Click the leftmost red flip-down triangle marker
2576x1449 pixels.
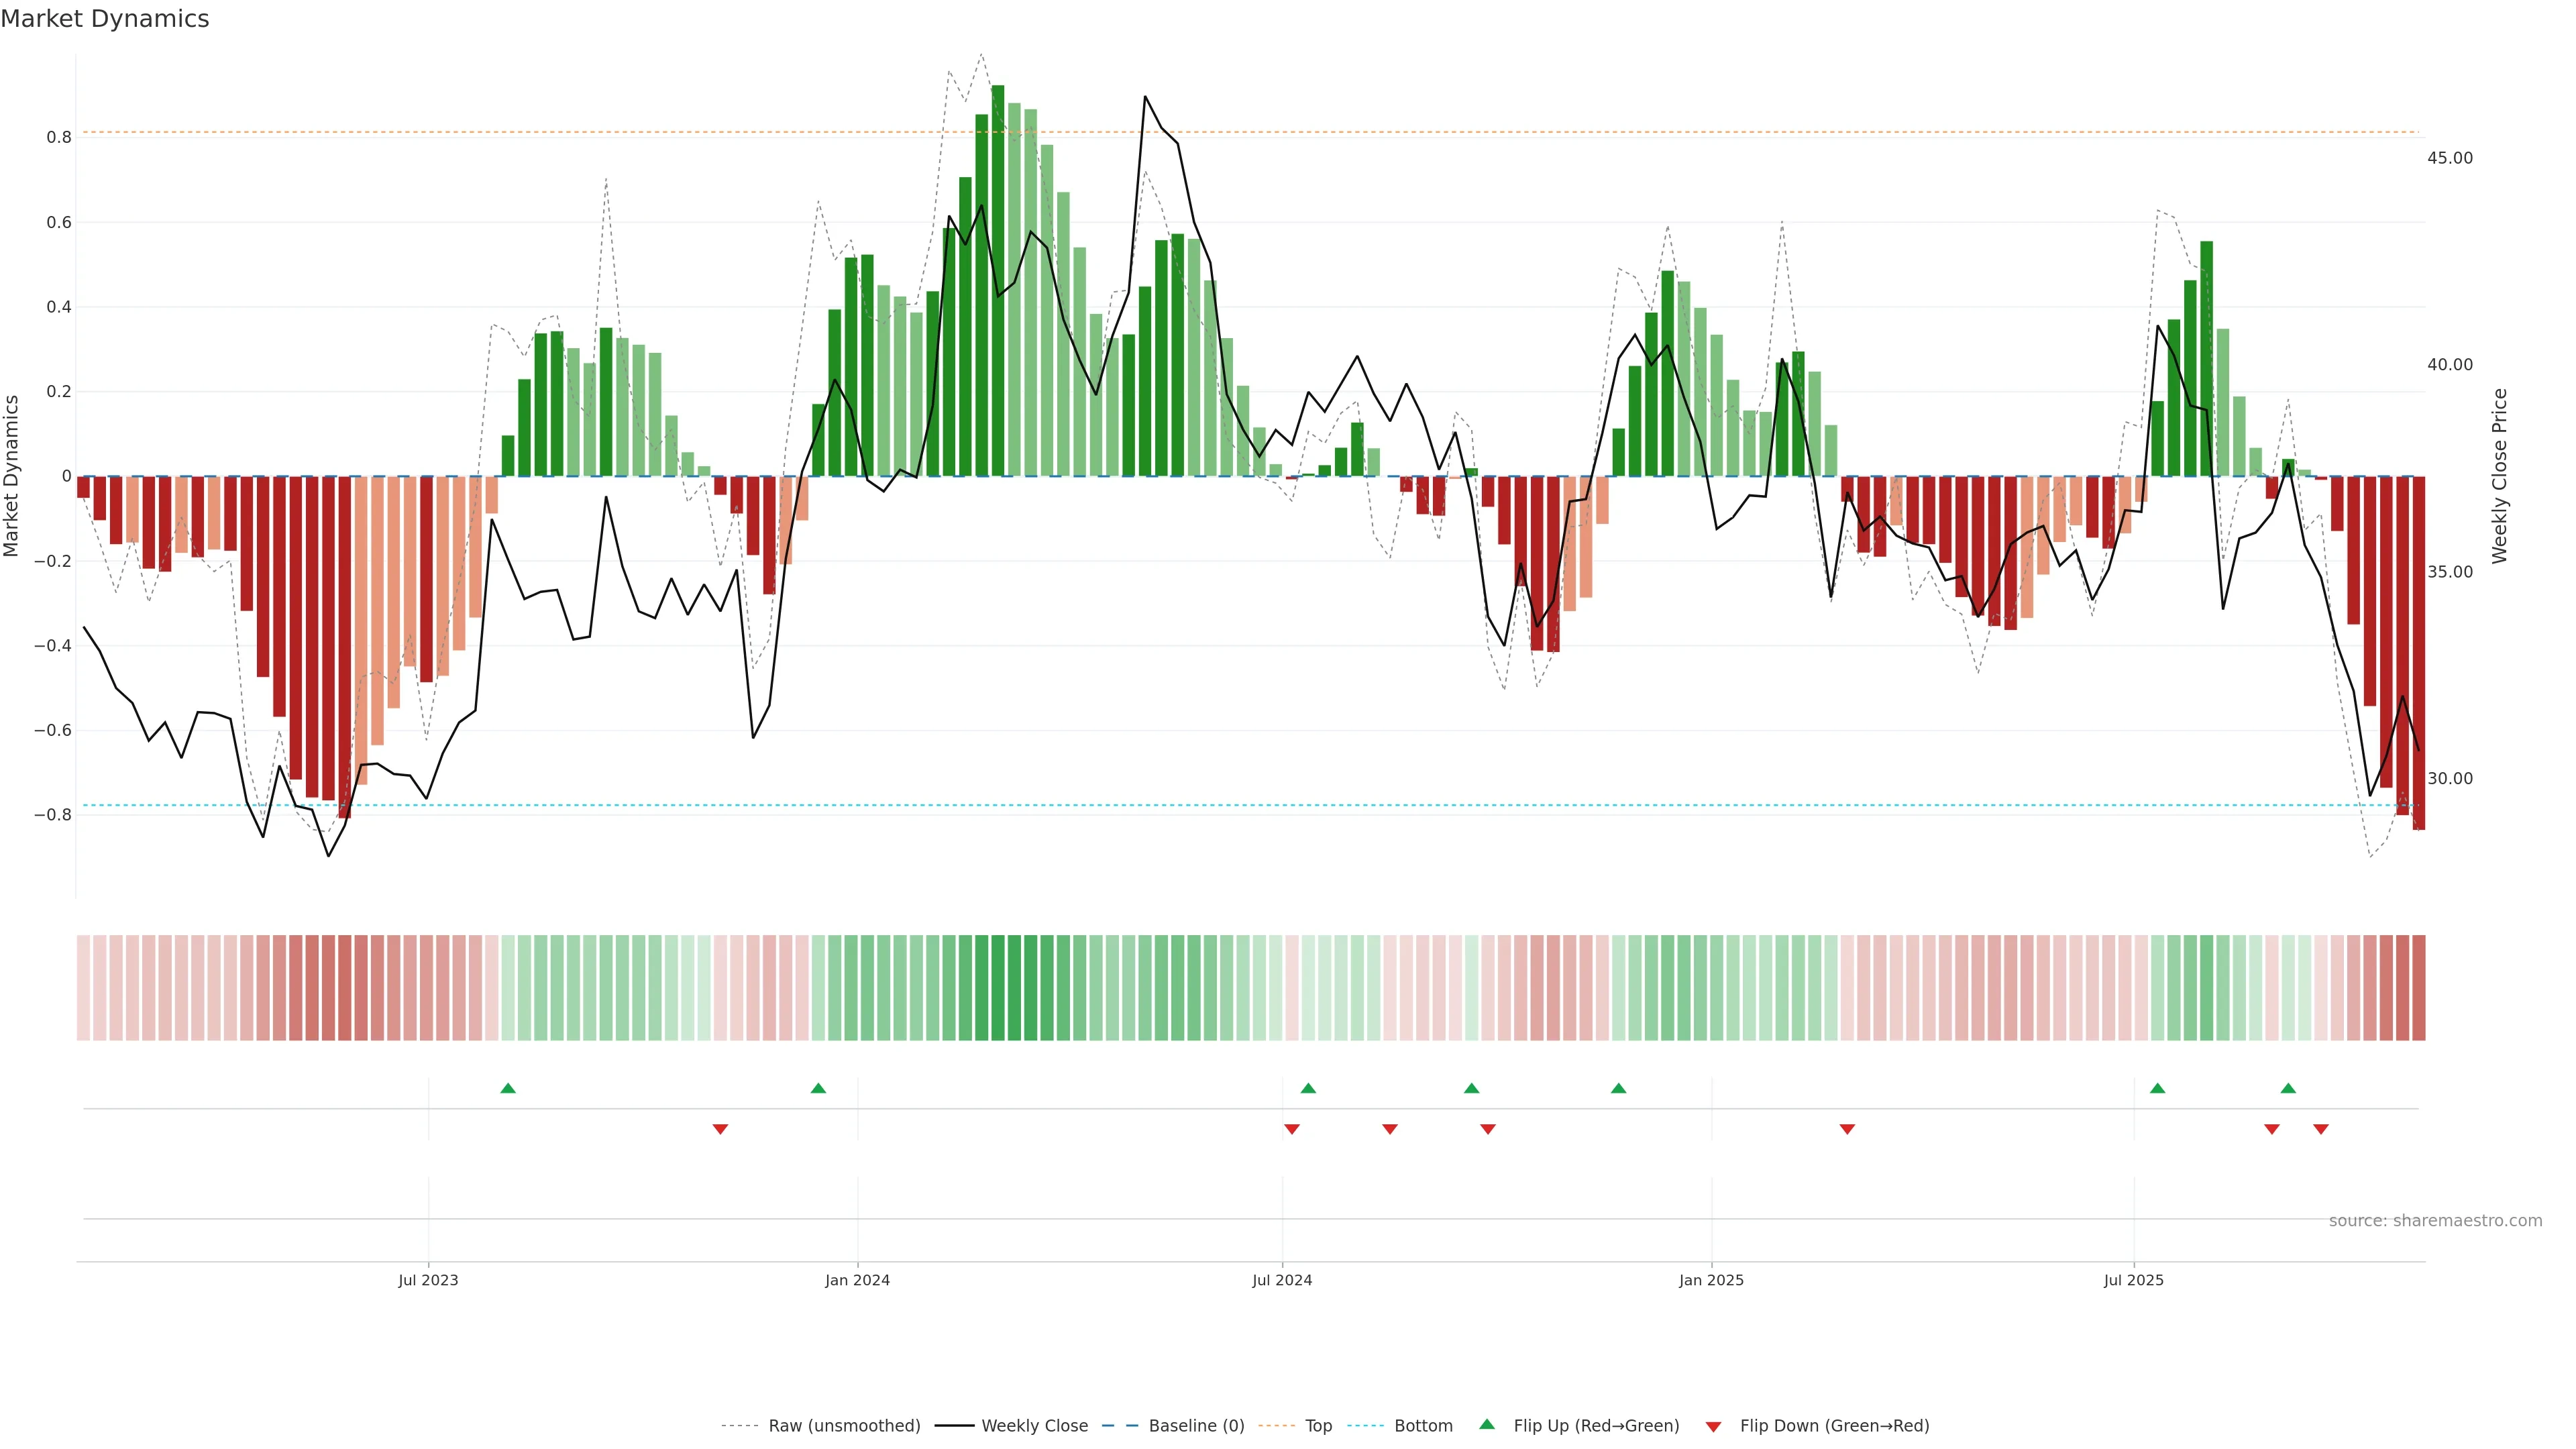click(x=720, y=1129)
